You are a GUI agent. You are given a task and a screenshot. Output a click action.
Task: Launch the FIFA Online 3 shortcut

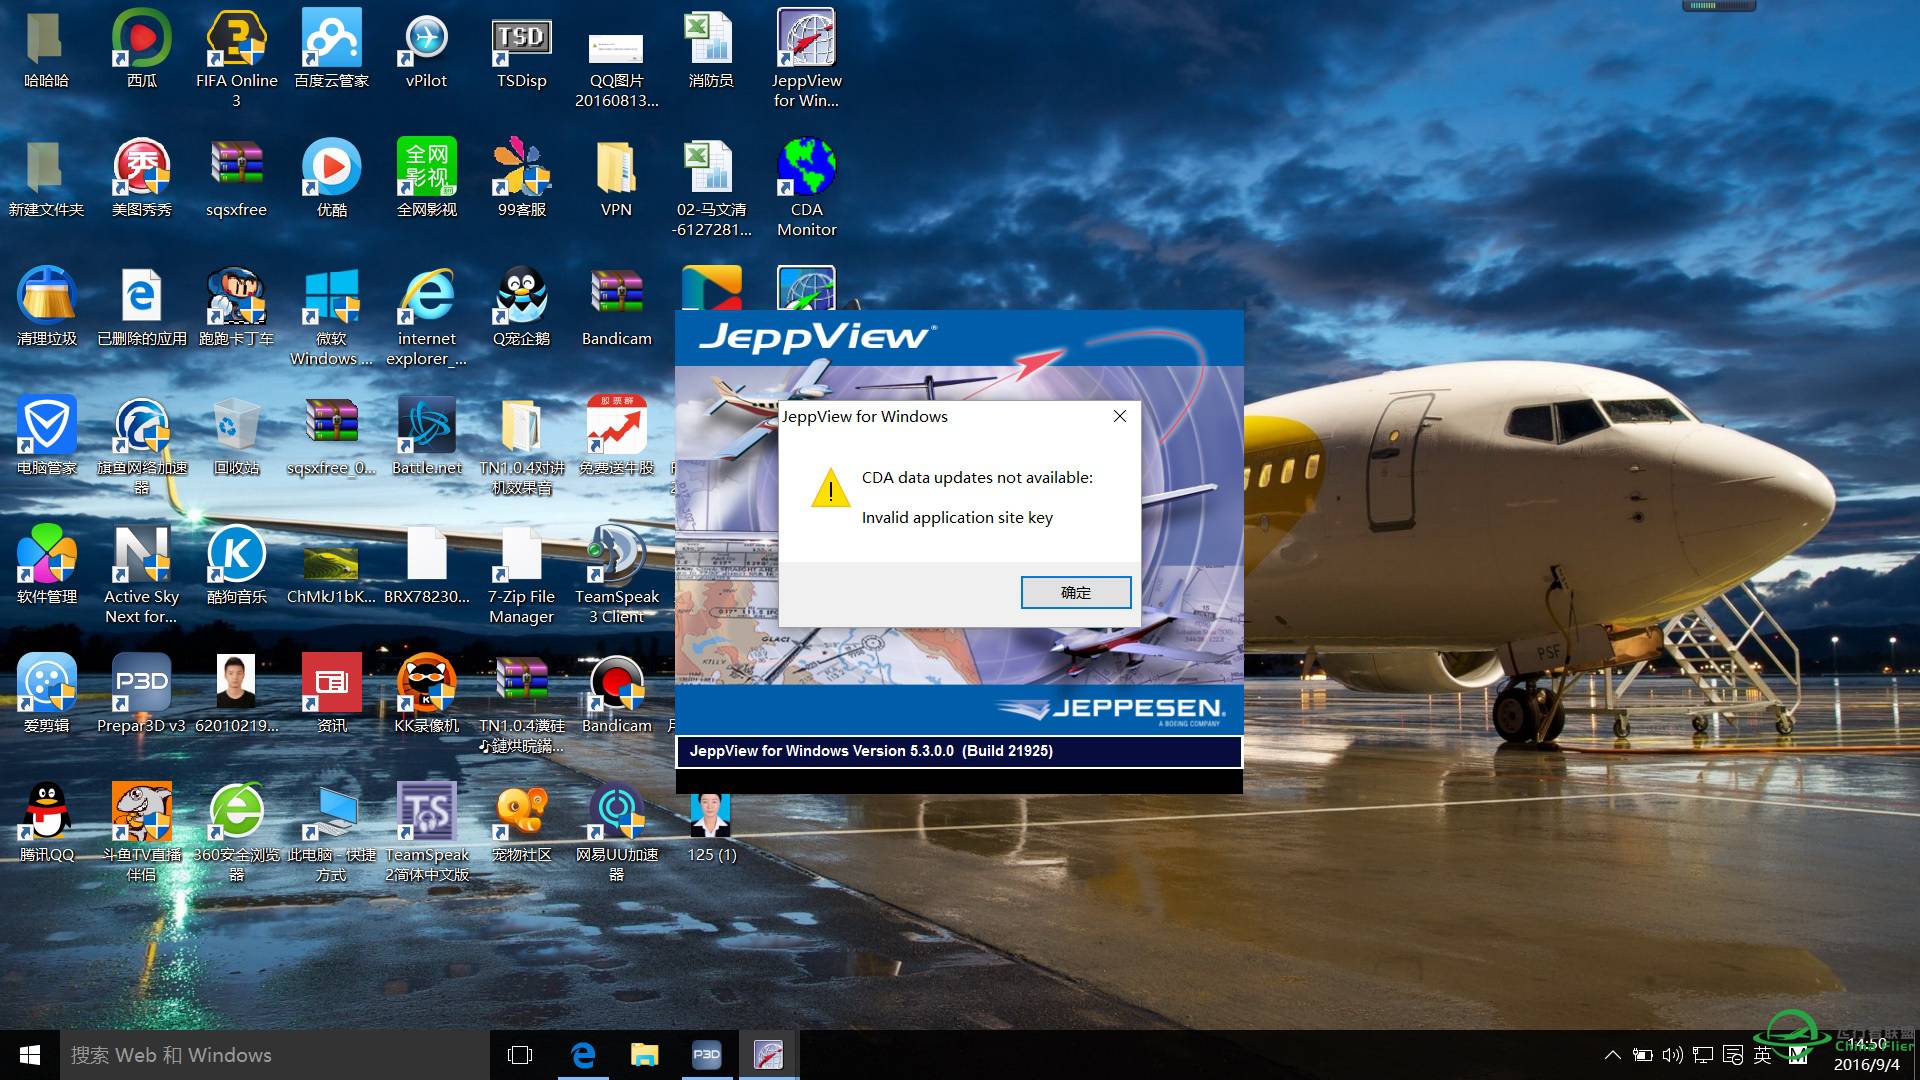[236, 58]
